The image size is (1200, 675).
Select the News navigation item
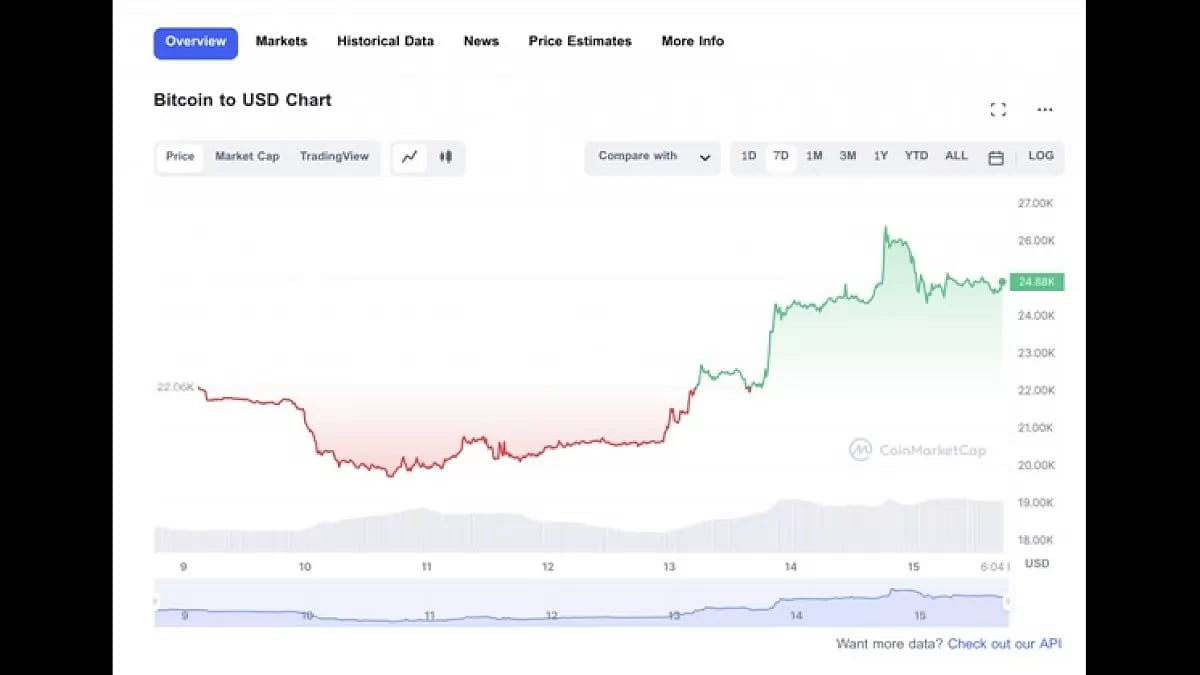click(x=481, y=41)
